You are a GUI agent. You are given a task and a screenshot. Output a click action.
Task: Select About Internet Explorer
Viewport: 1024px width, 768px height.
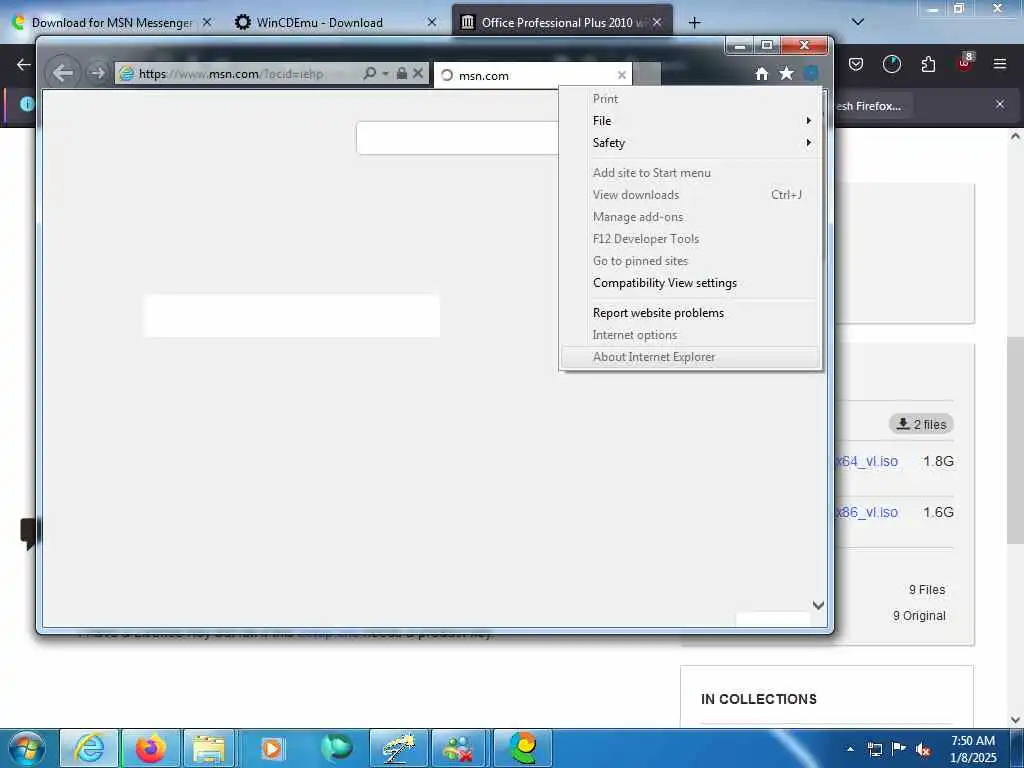click(690, 357)
